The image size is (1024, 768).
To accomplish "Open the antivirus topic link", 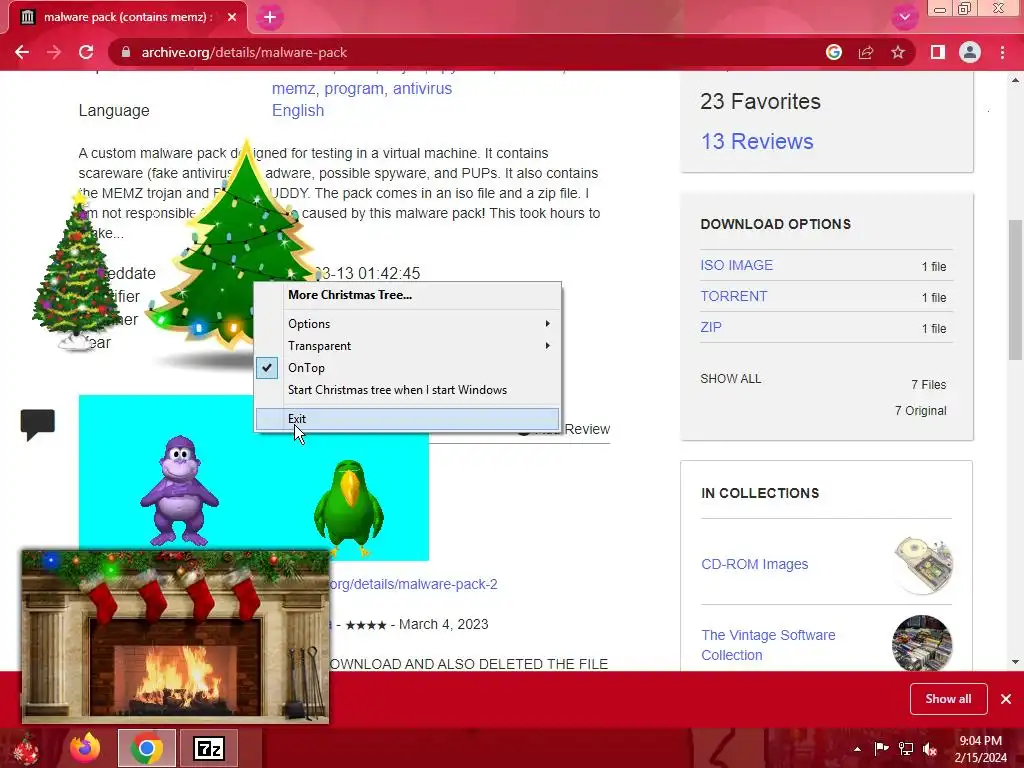I will [x=422, y=88].
